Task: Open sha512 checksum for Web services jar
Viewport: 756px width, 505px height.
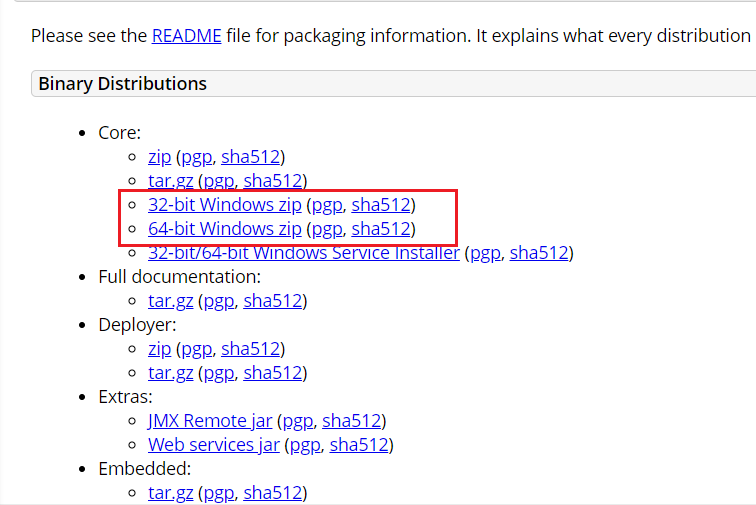Action: tap(358, 445)
